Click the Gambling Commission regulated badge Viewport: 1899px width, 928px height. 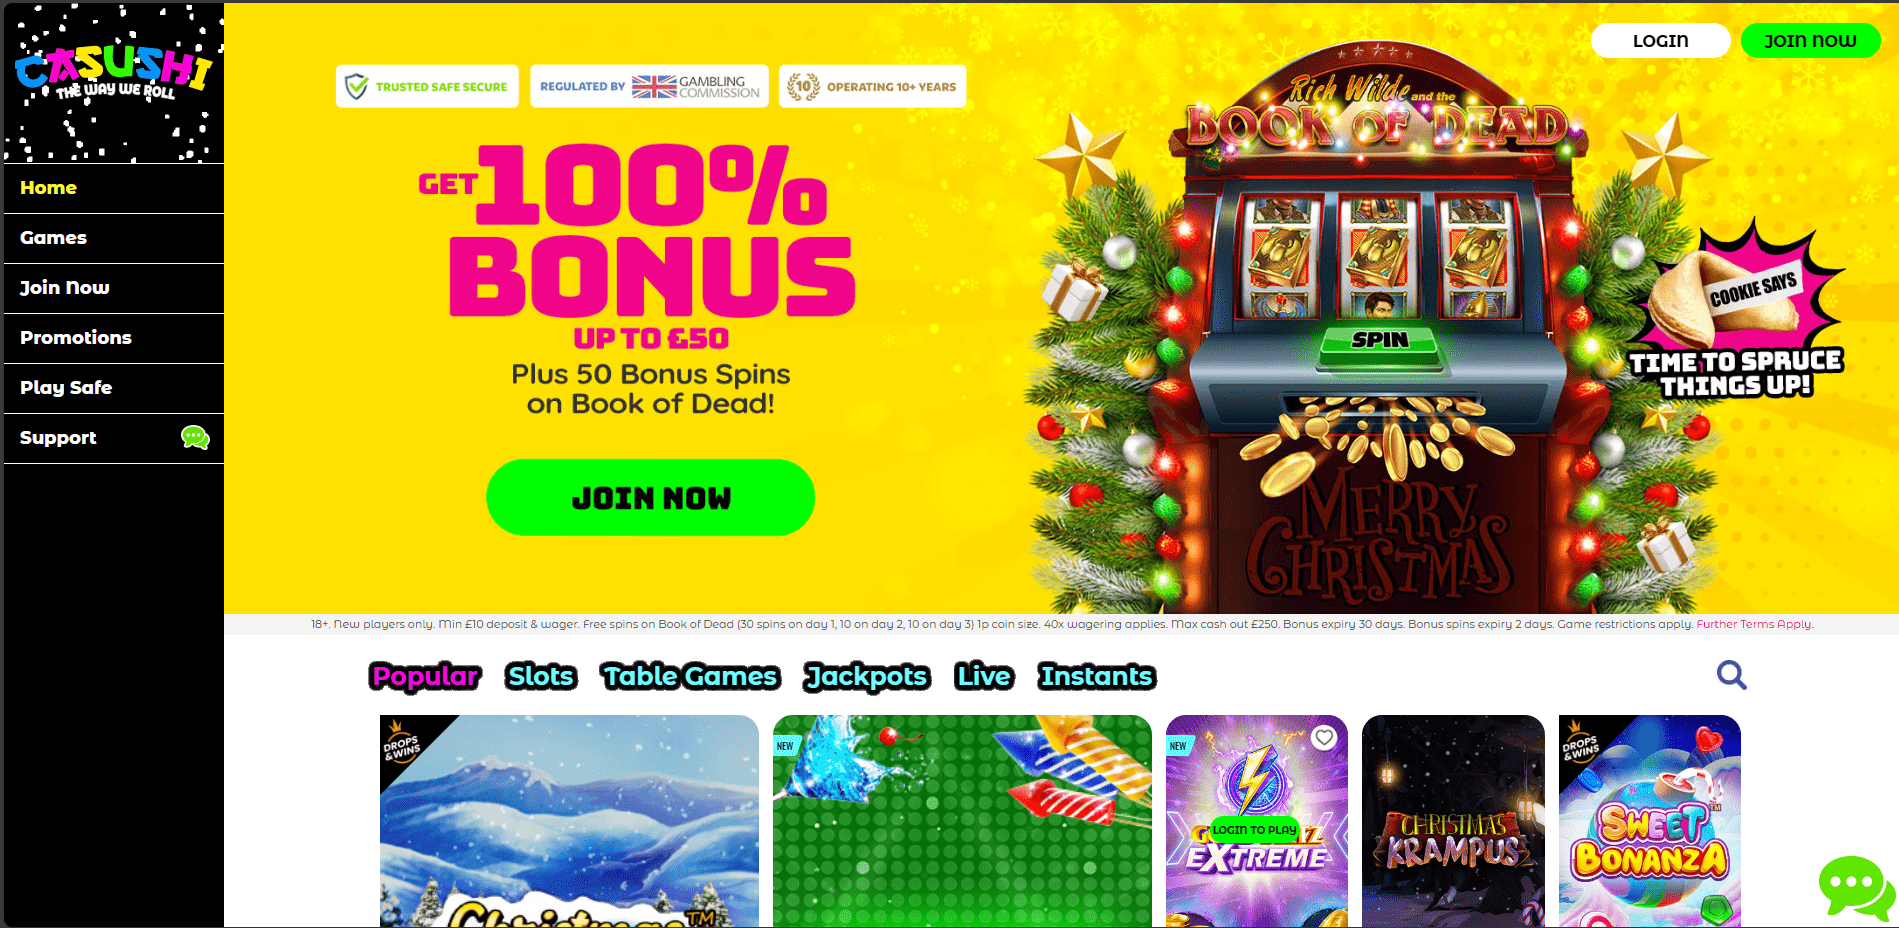point(649,86)
